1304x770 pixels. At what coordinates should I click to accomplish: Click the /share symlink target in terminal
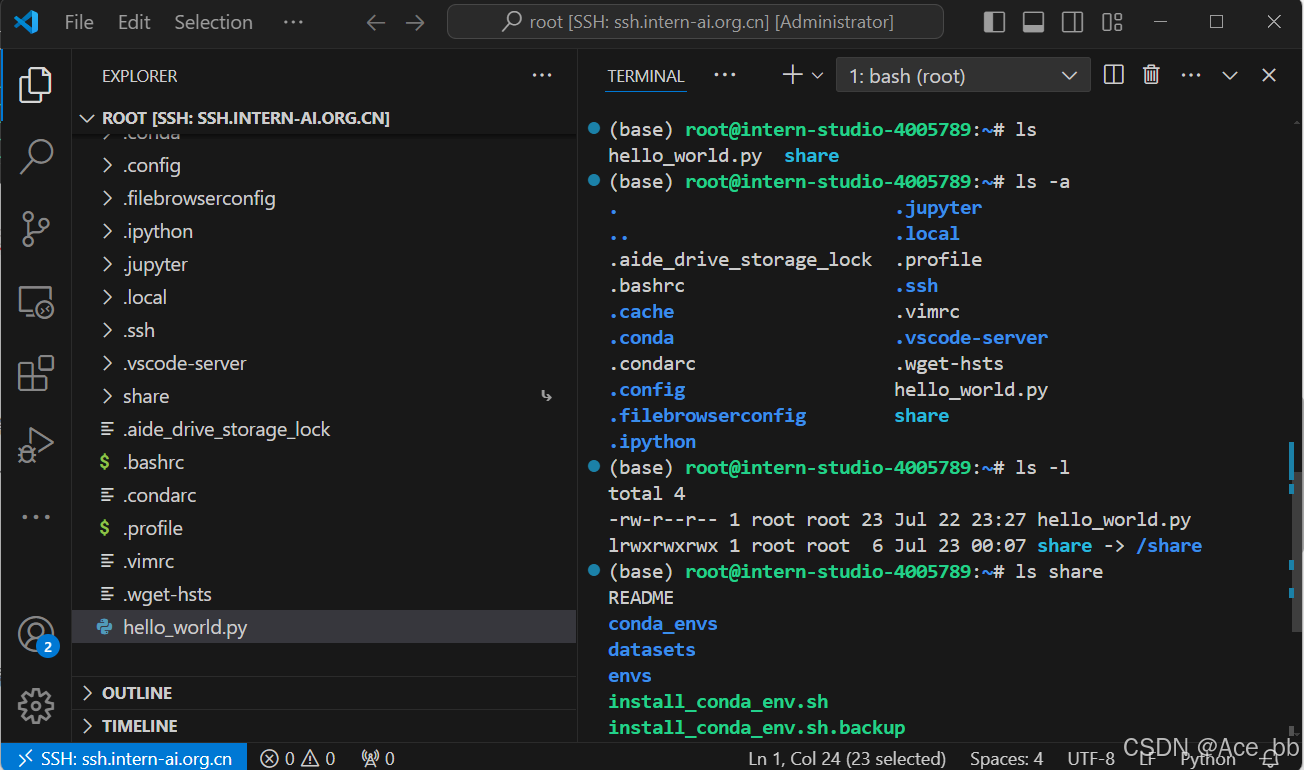[x=1169, y=546]
